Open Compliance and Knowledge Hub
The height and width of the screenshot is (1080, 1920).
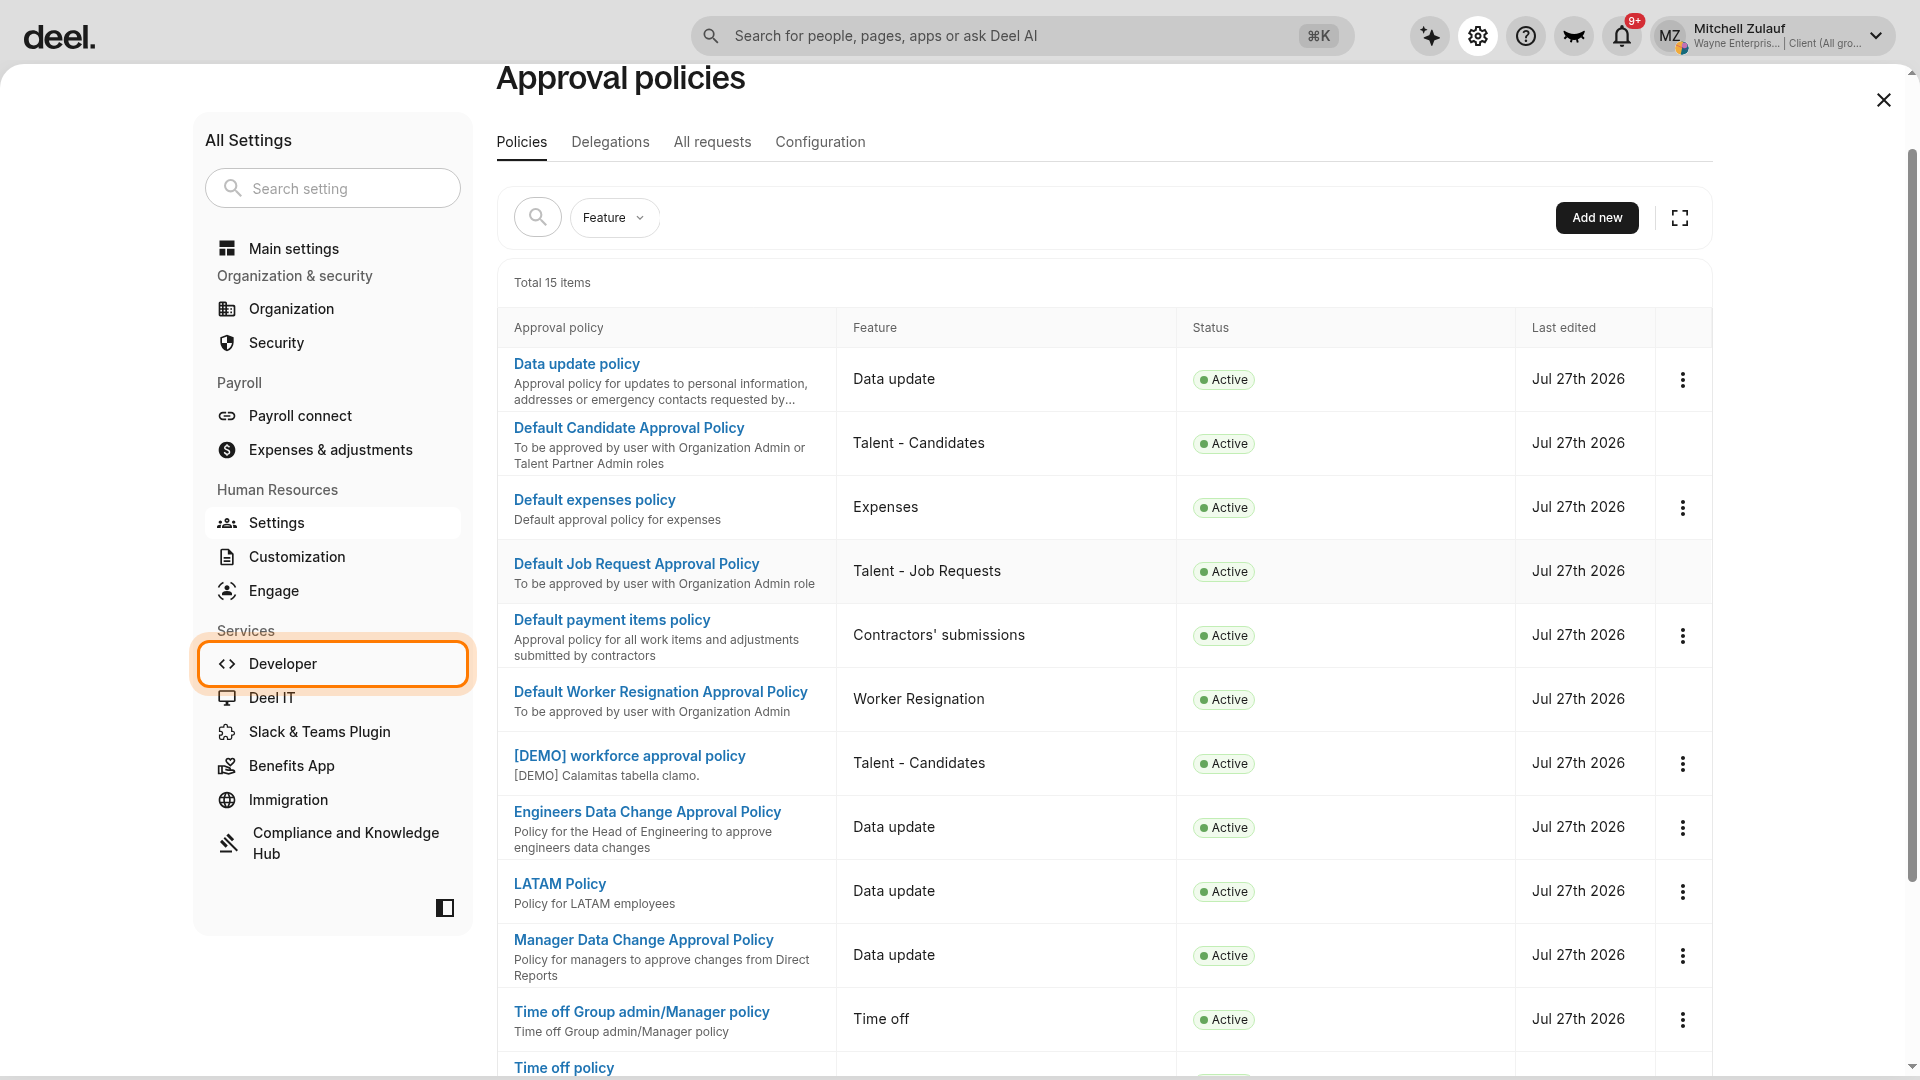[x=333, y=843]
